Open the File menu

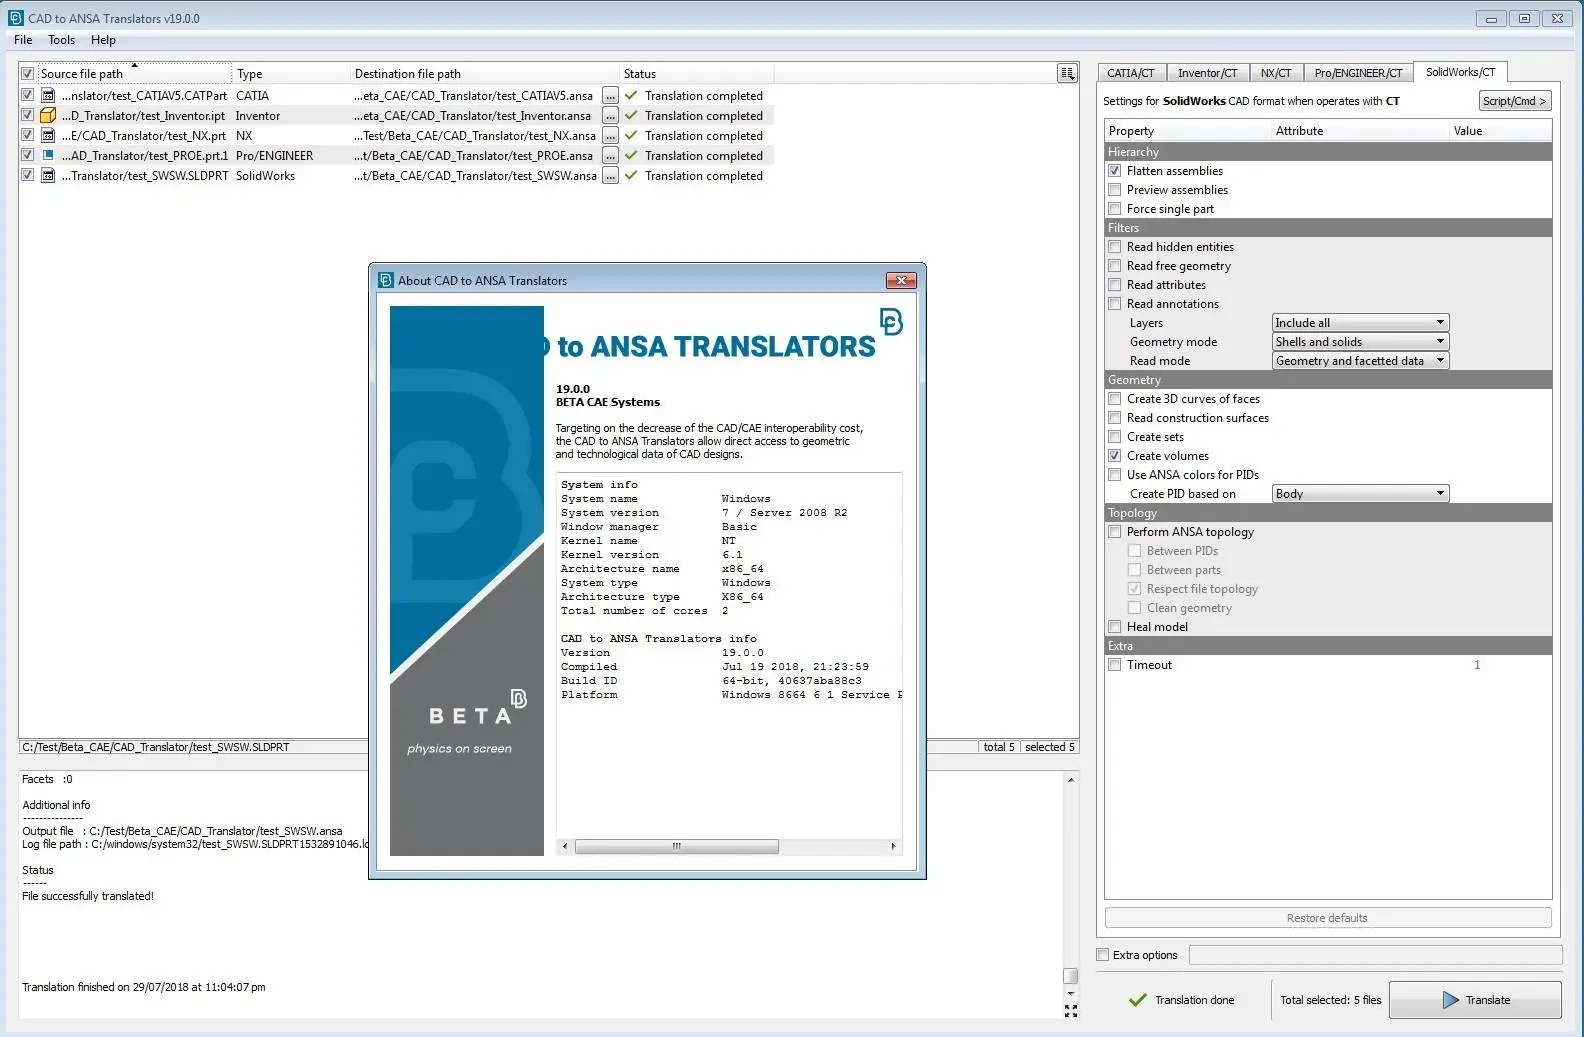click(x=23, y=40)
